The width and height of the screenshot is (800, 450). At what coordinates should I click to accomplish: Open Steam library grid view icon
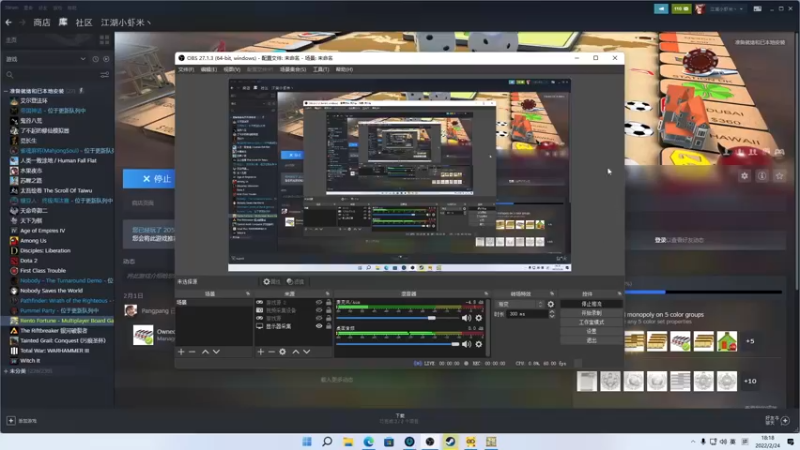coord(105,40)
